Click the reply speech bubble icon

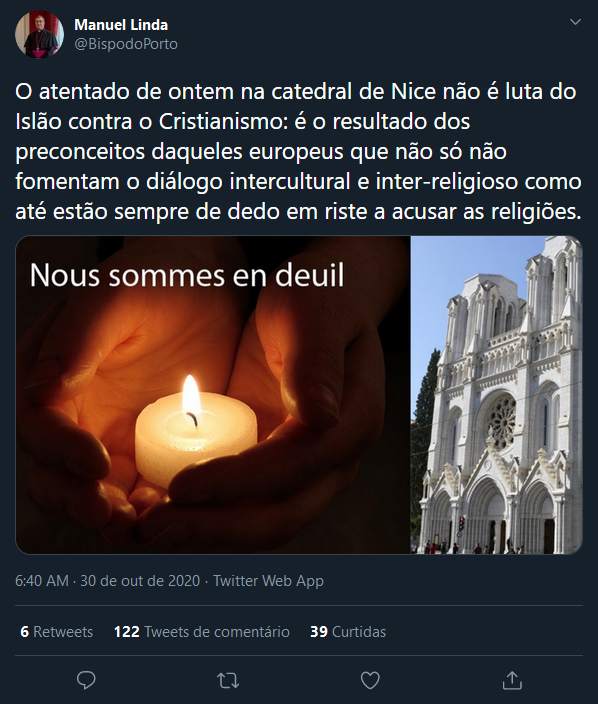point(86,680)
